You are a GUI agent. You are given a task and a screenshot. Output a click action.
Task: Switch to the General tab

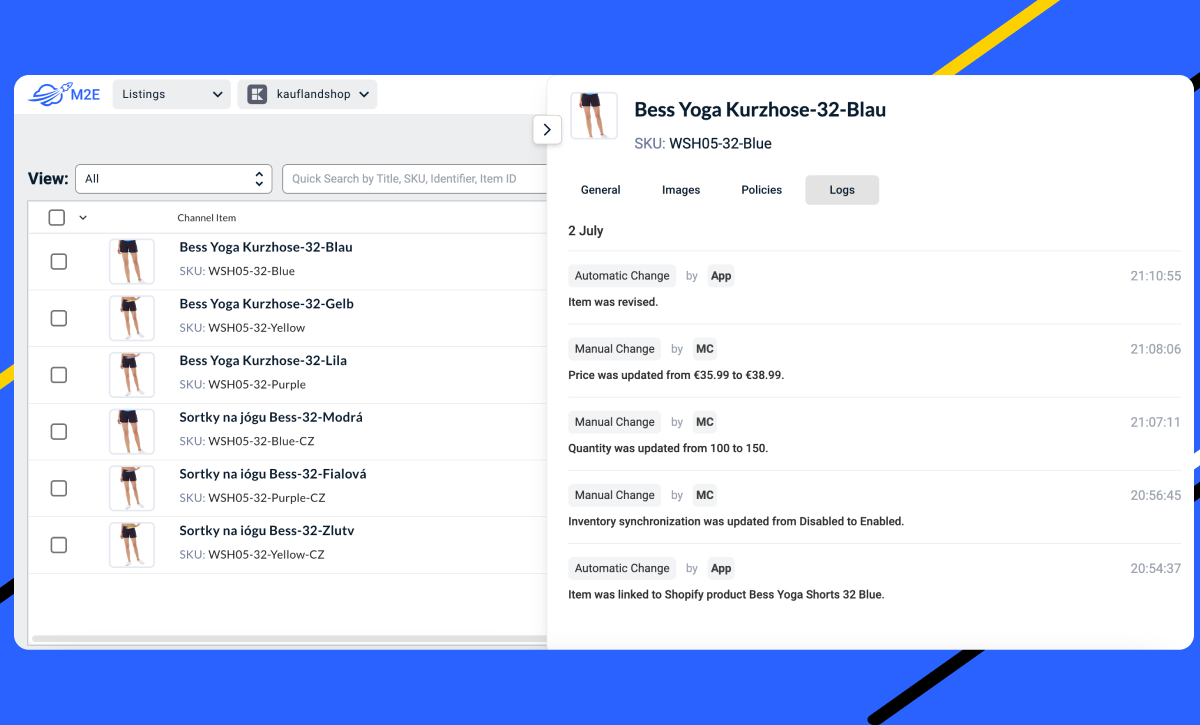pyautogui.click(x=601, y=190)
